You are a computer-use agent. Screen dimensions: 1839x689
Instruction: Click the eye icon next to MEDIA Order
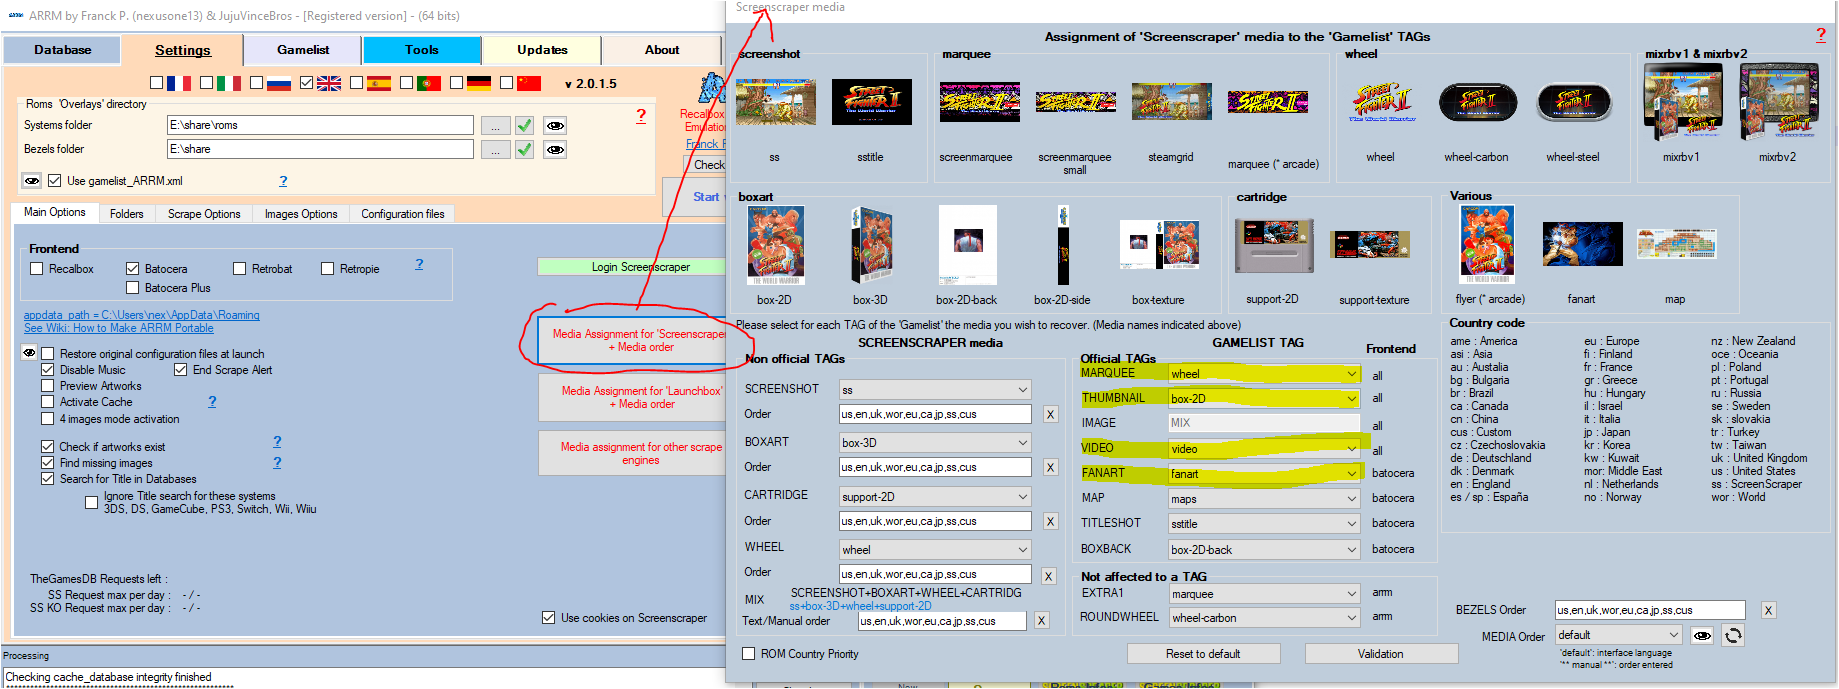coord(1702,635)
